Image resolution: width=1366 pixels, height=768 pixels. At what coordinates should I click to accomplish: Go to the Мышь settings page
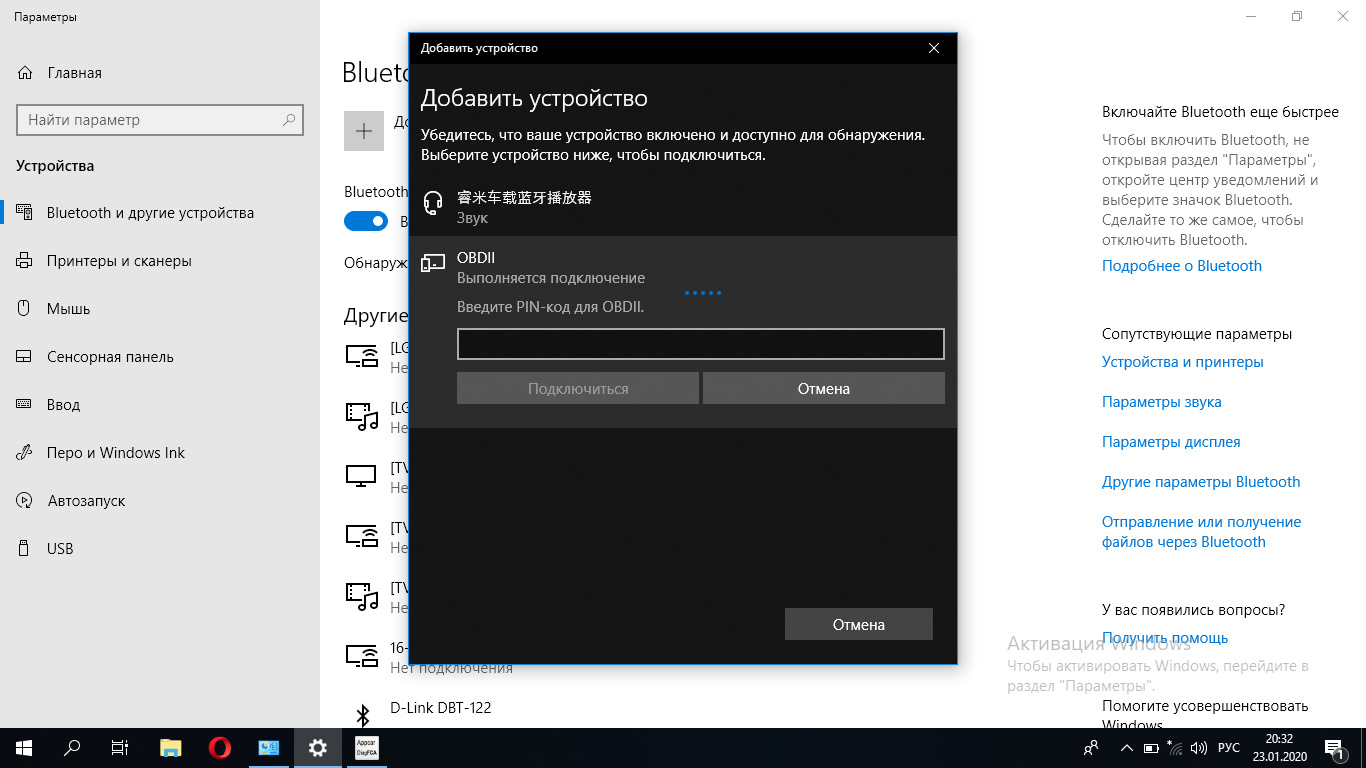[160, 309]
